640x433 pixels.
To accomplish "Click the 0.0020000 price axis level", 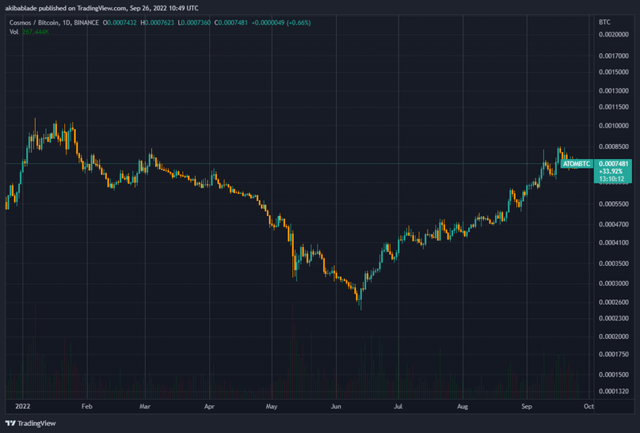I will pos(615,34).
